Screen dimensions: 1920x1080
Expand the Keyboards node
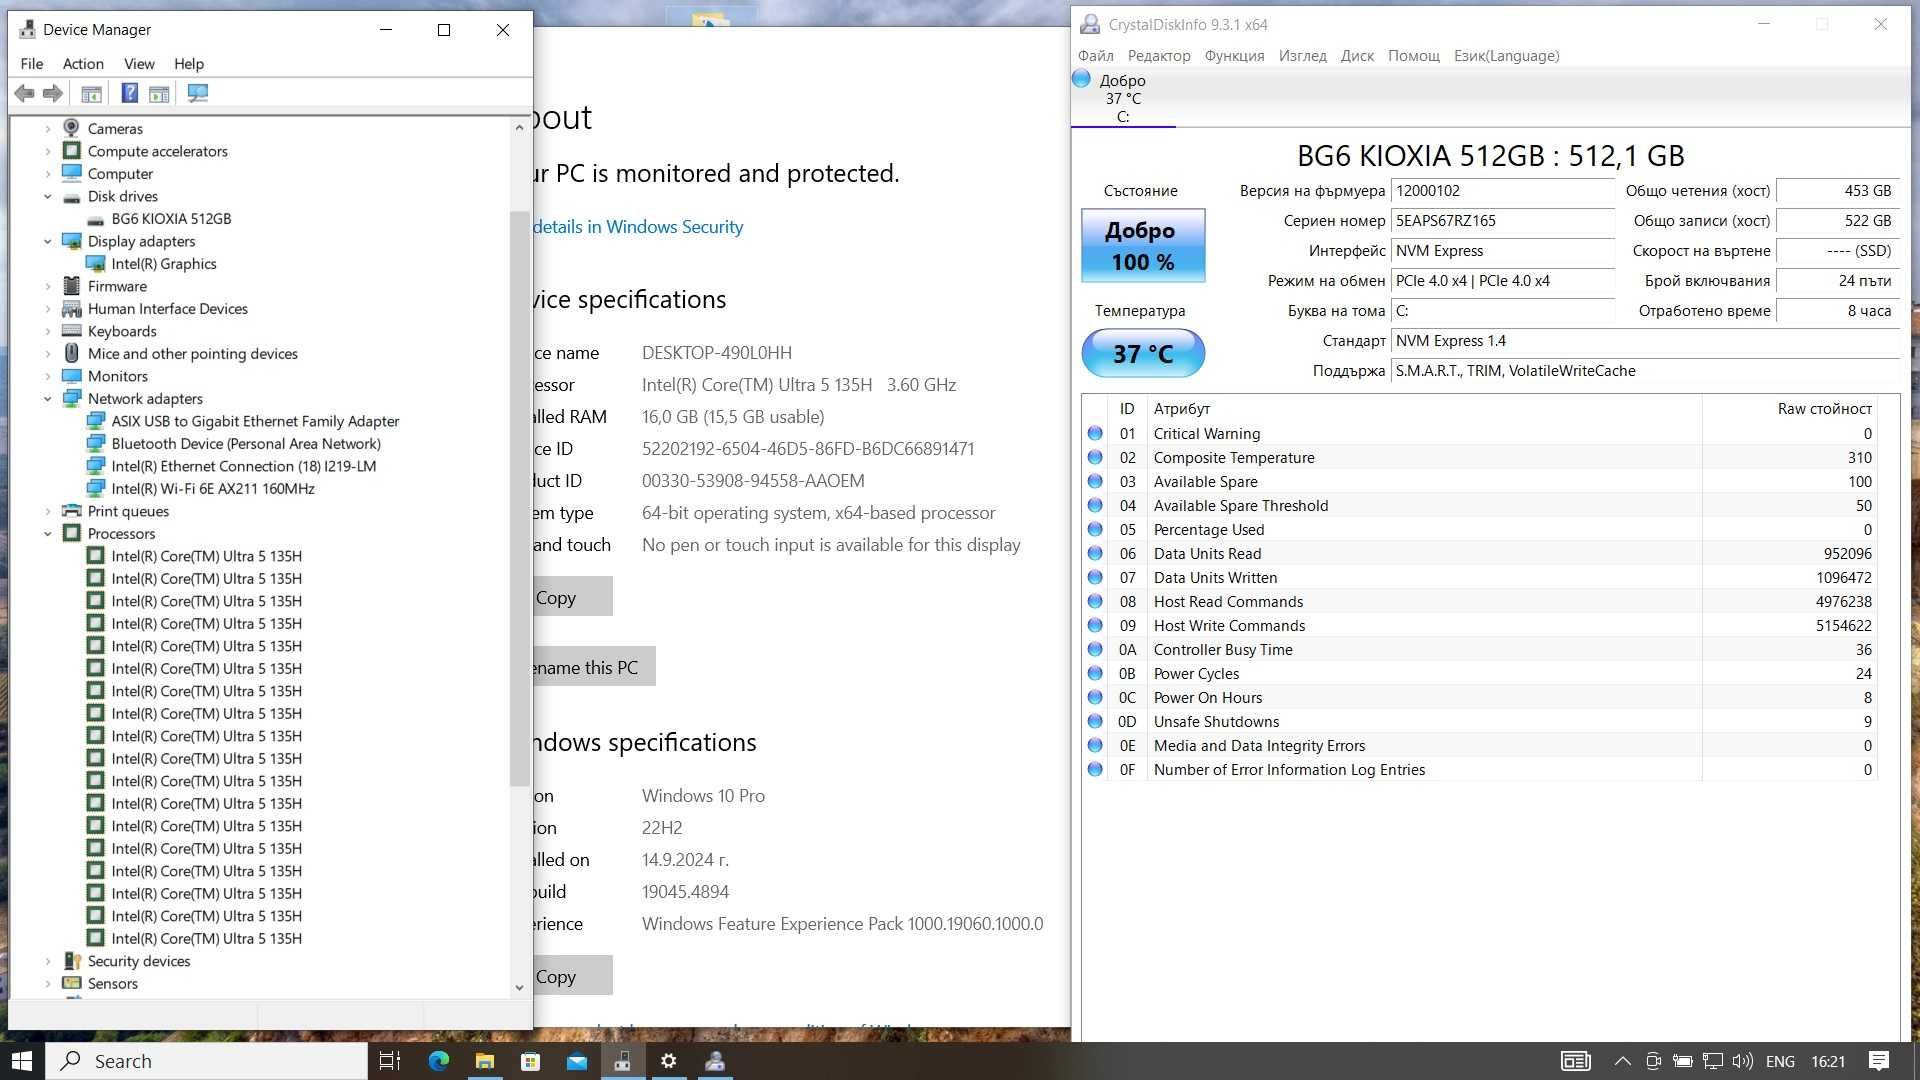click(x=47, y=331)
